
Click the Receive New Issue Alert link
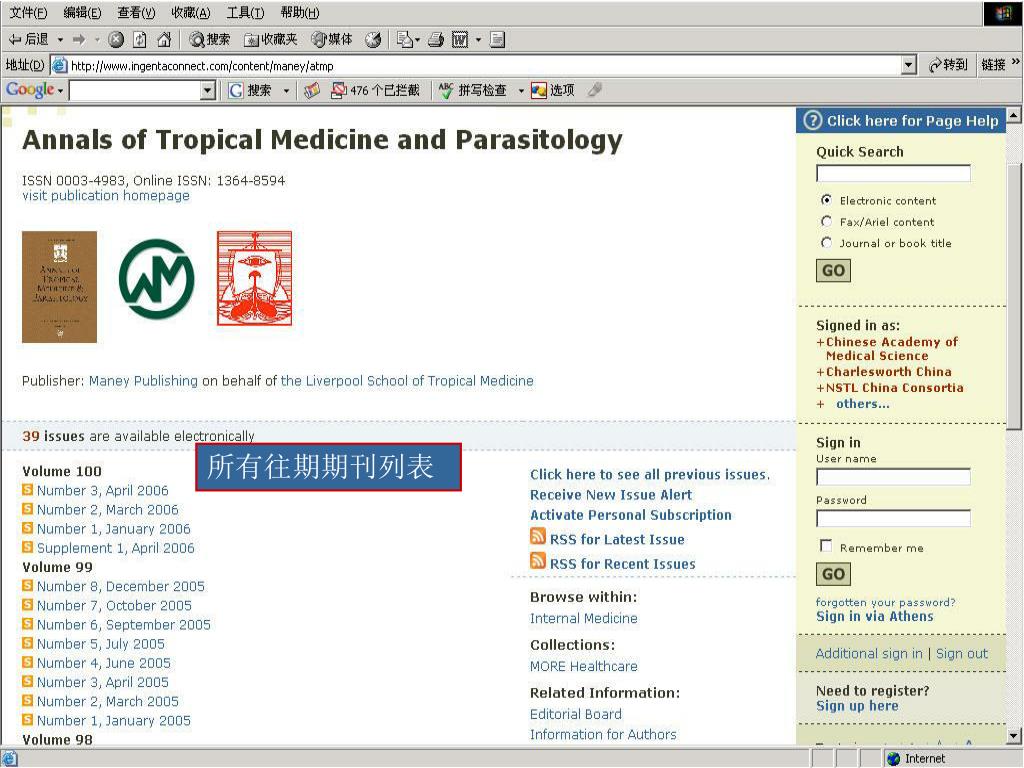tap(611, 494)
